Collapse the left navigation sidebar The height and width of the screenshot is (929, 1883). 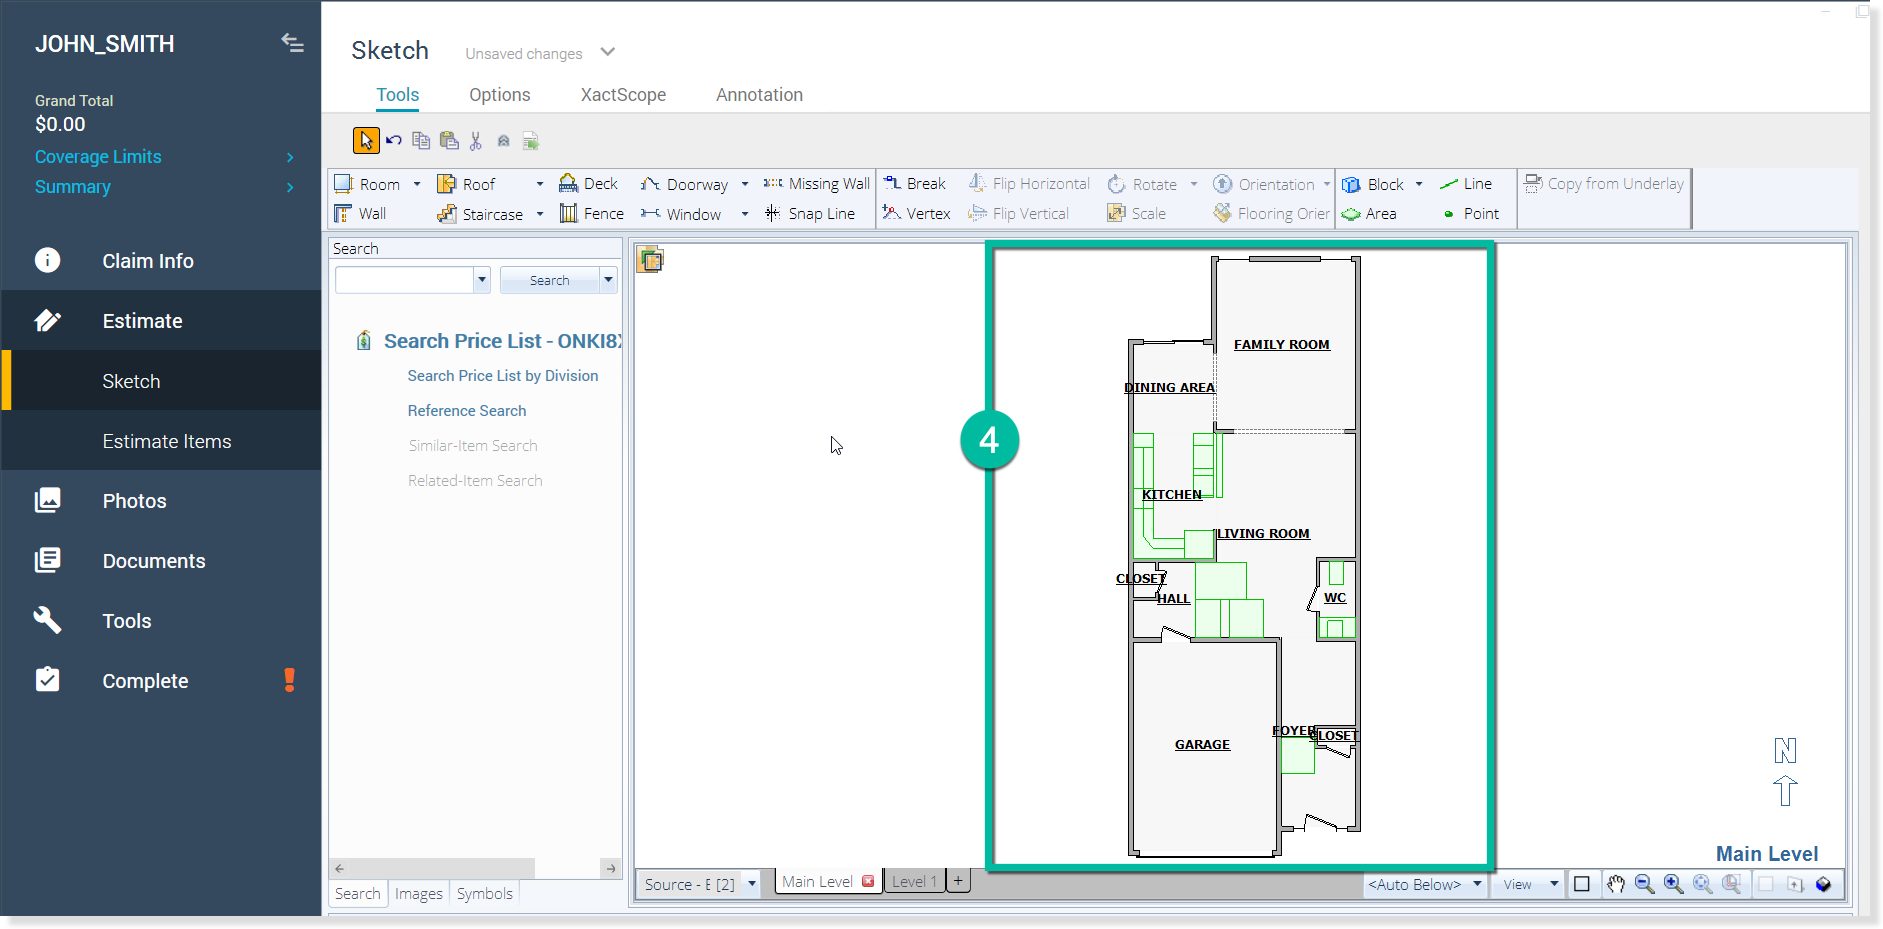pos(292,43)
